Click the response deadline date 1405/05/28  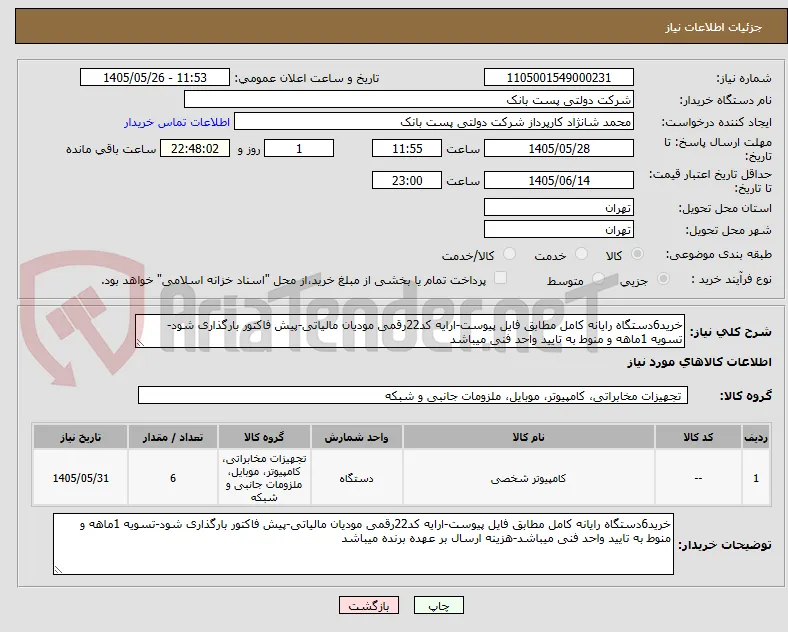click(559, 149)
